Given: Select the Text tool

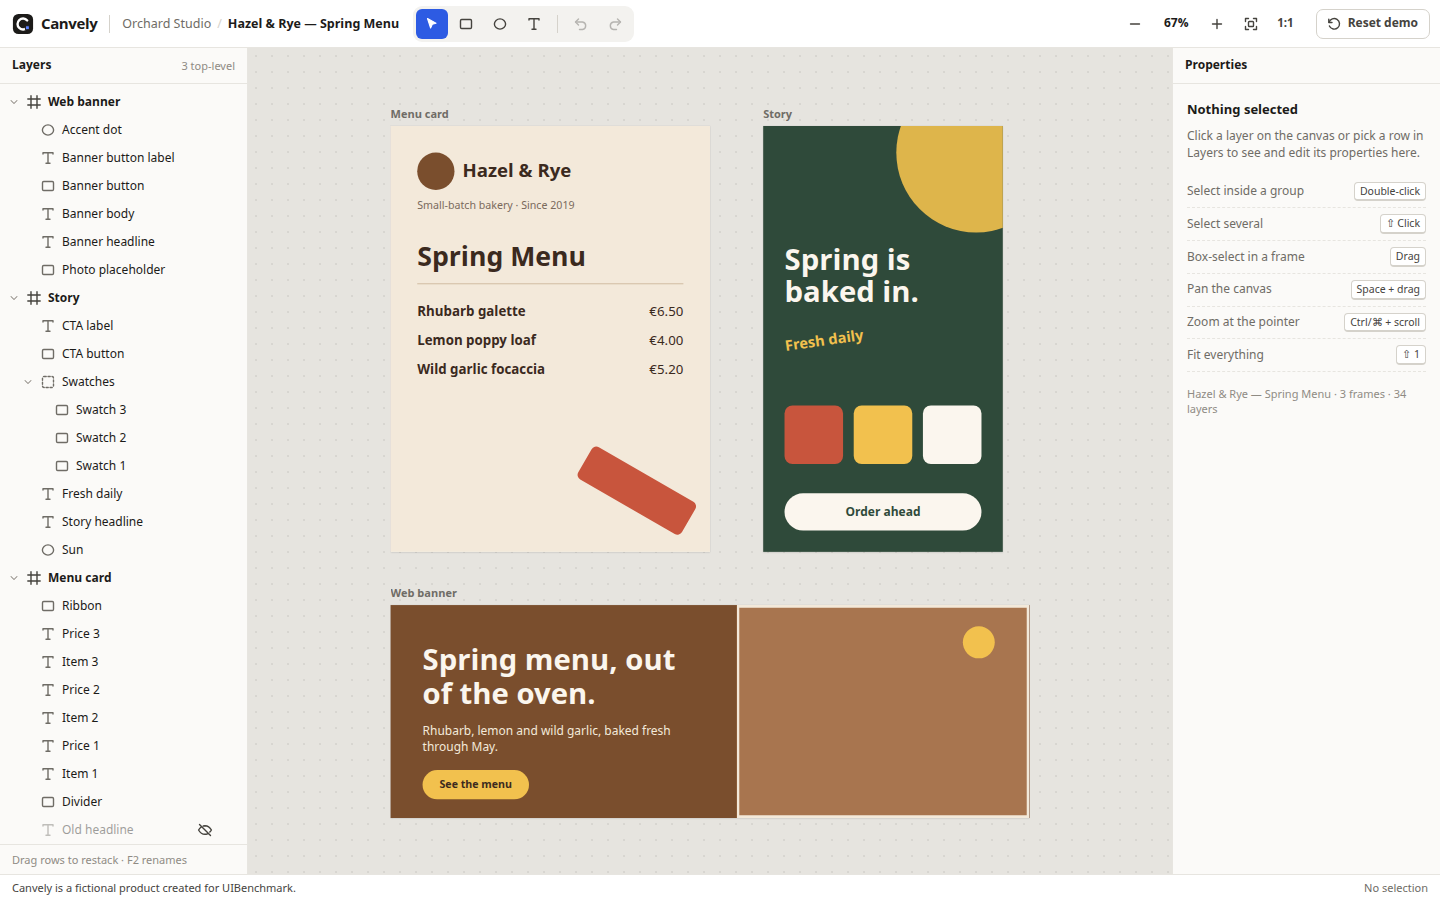Looking at the screenshot, I should pos(534,24).
